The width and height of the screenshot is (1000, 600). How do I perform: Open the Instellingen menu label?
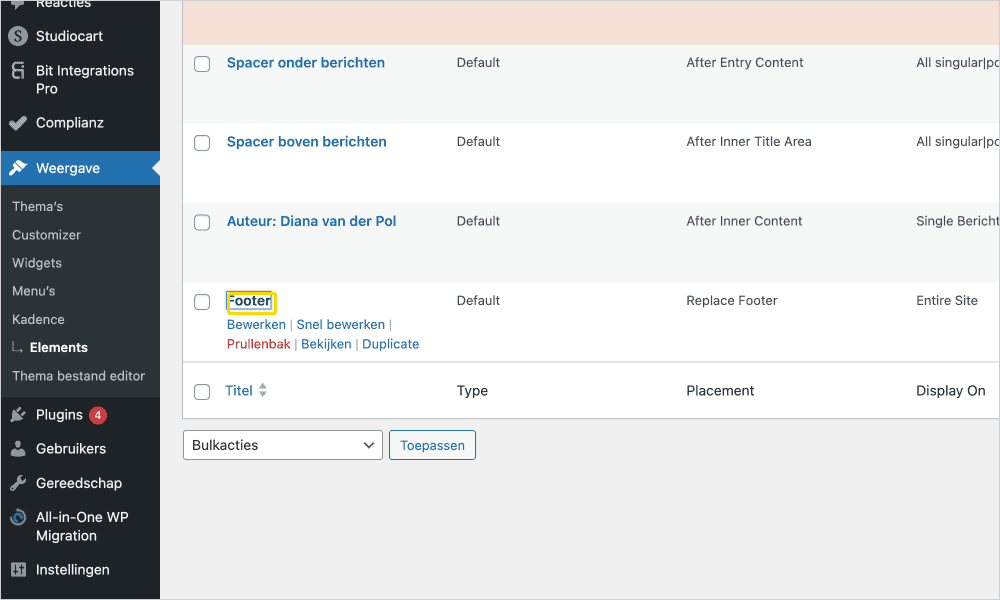(x=73, y=570)
